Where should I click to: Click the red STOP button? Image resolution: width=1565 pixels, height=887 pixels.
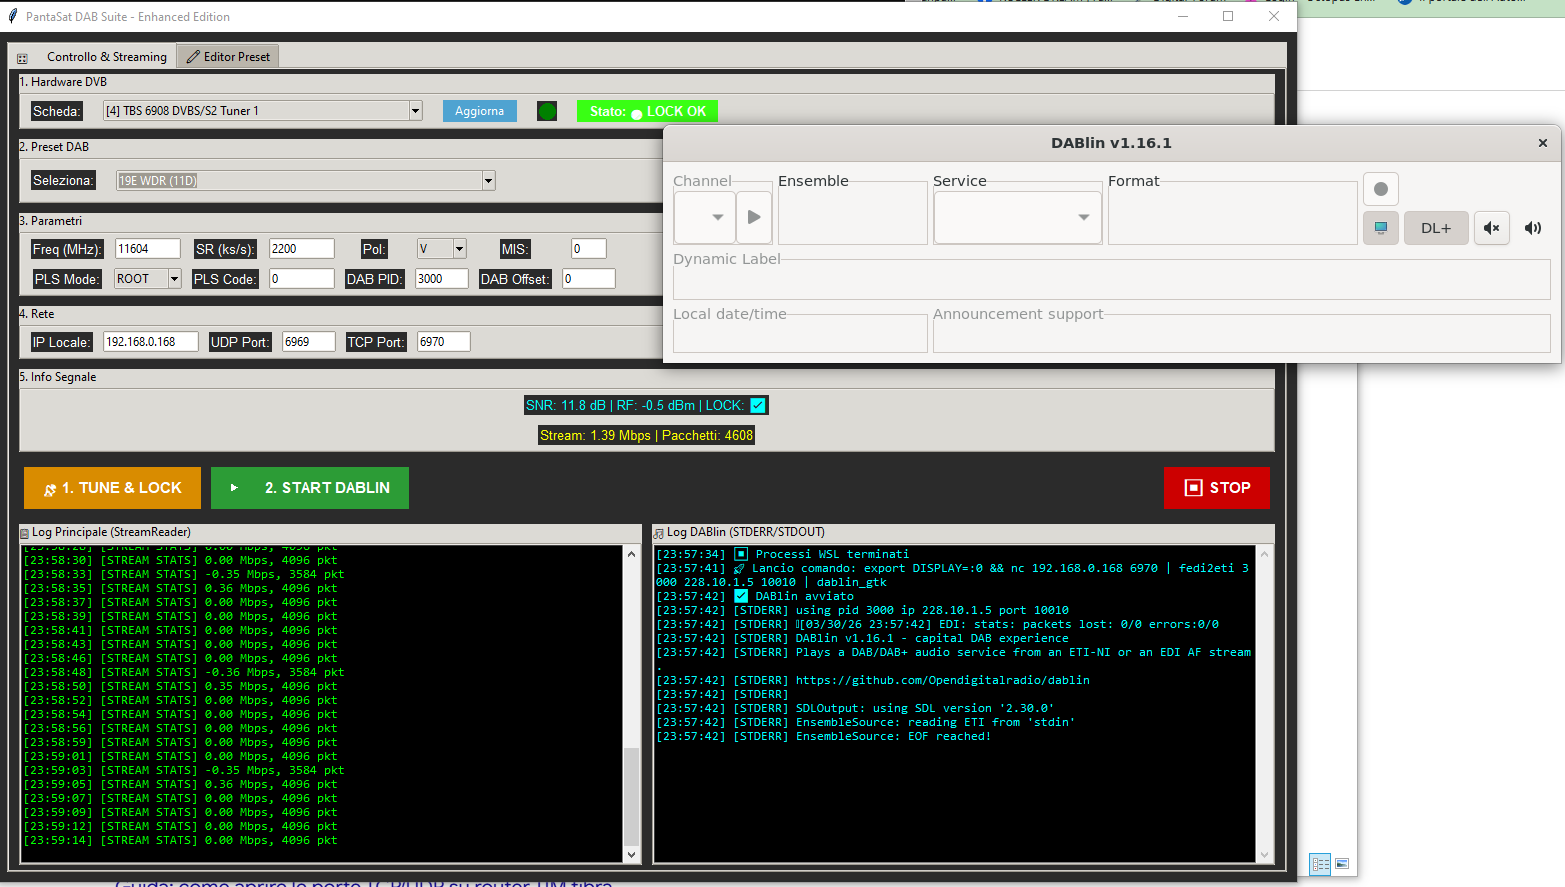(1217, 488)
